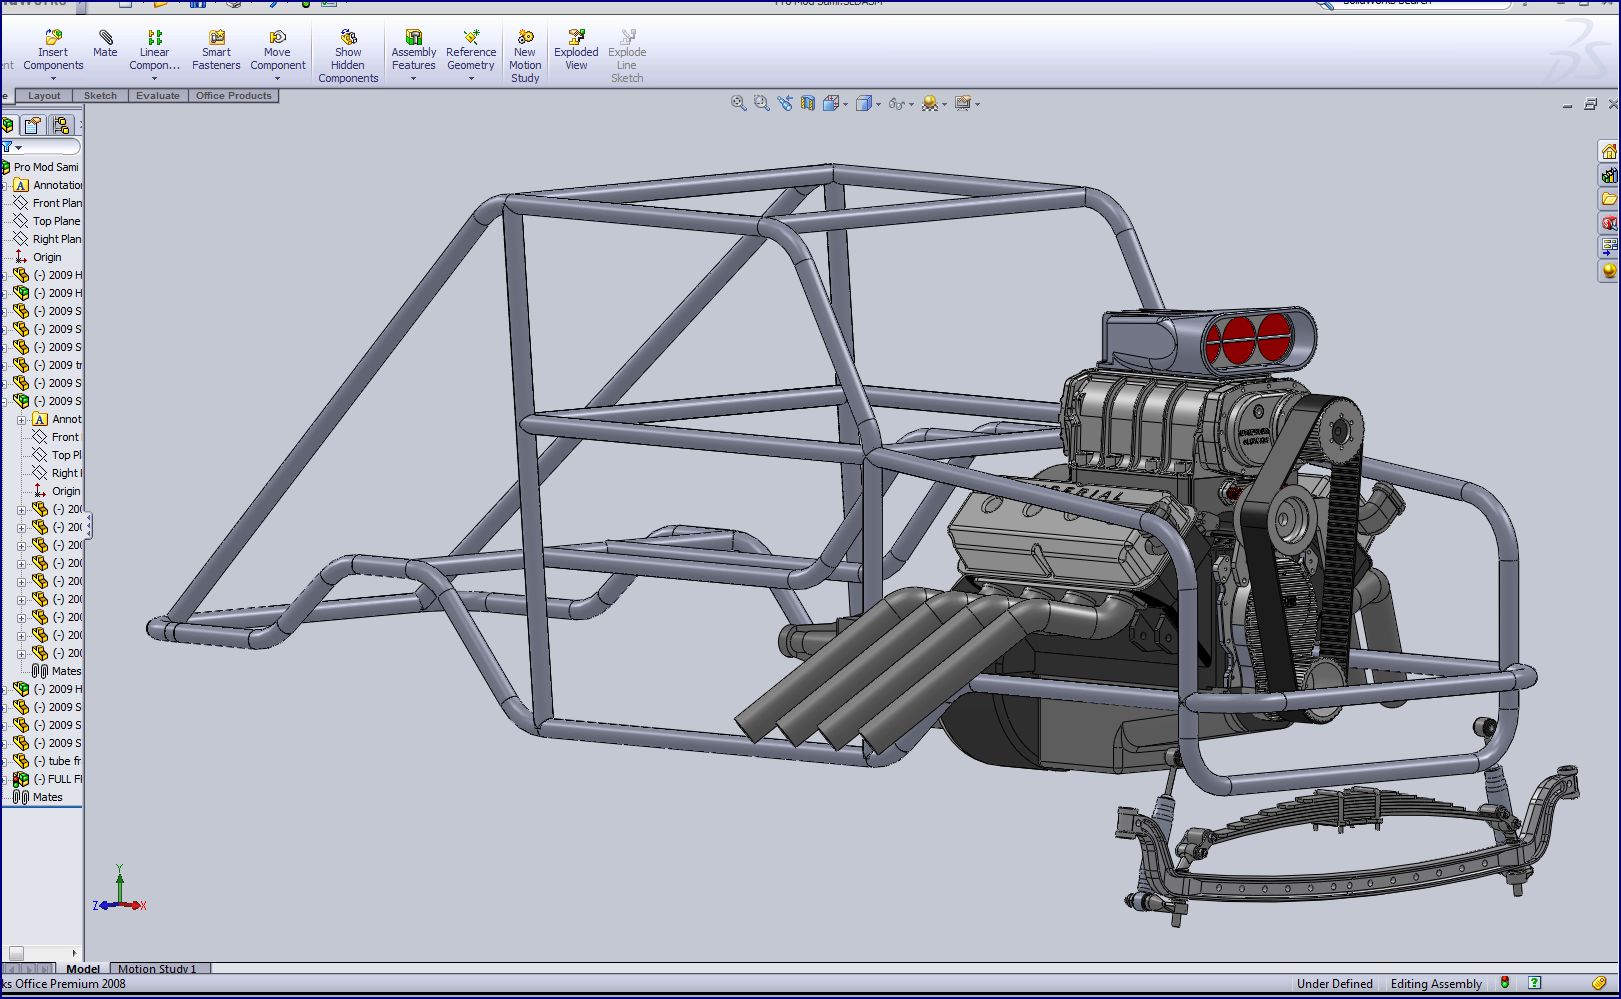The height and width of the screenshot is (999, 1621).
Task: Click the Move Component icon
Action: pyautogui.click(x=277, y=51)
